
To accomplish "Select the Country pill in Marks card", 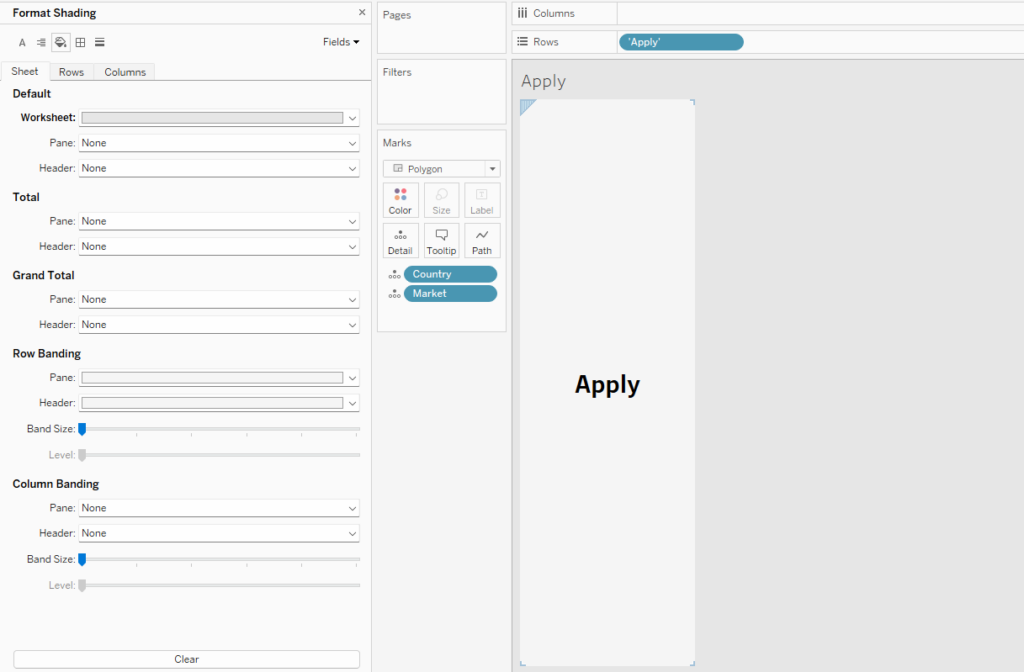I will tap(450, 274).
